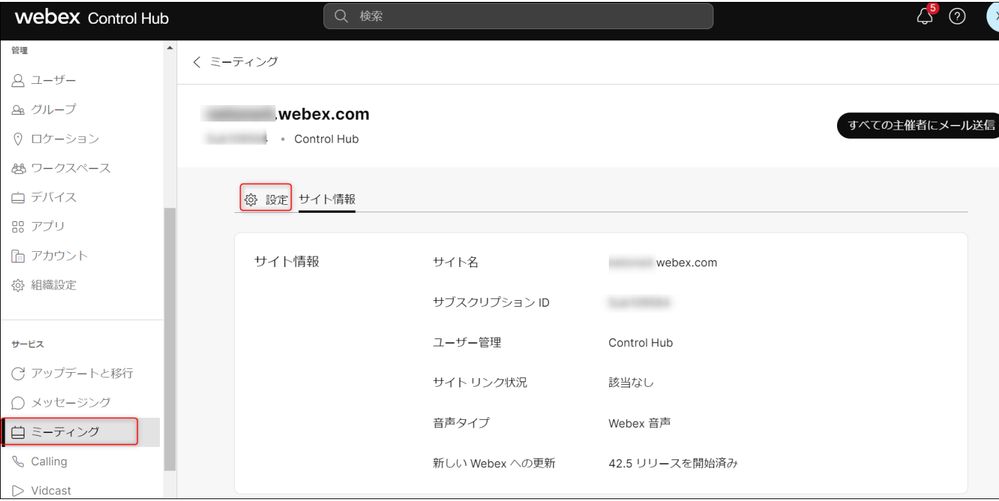Click the gear icon on 設定 tab
Viewport: 999px width, 501px height.
[251, 200]
